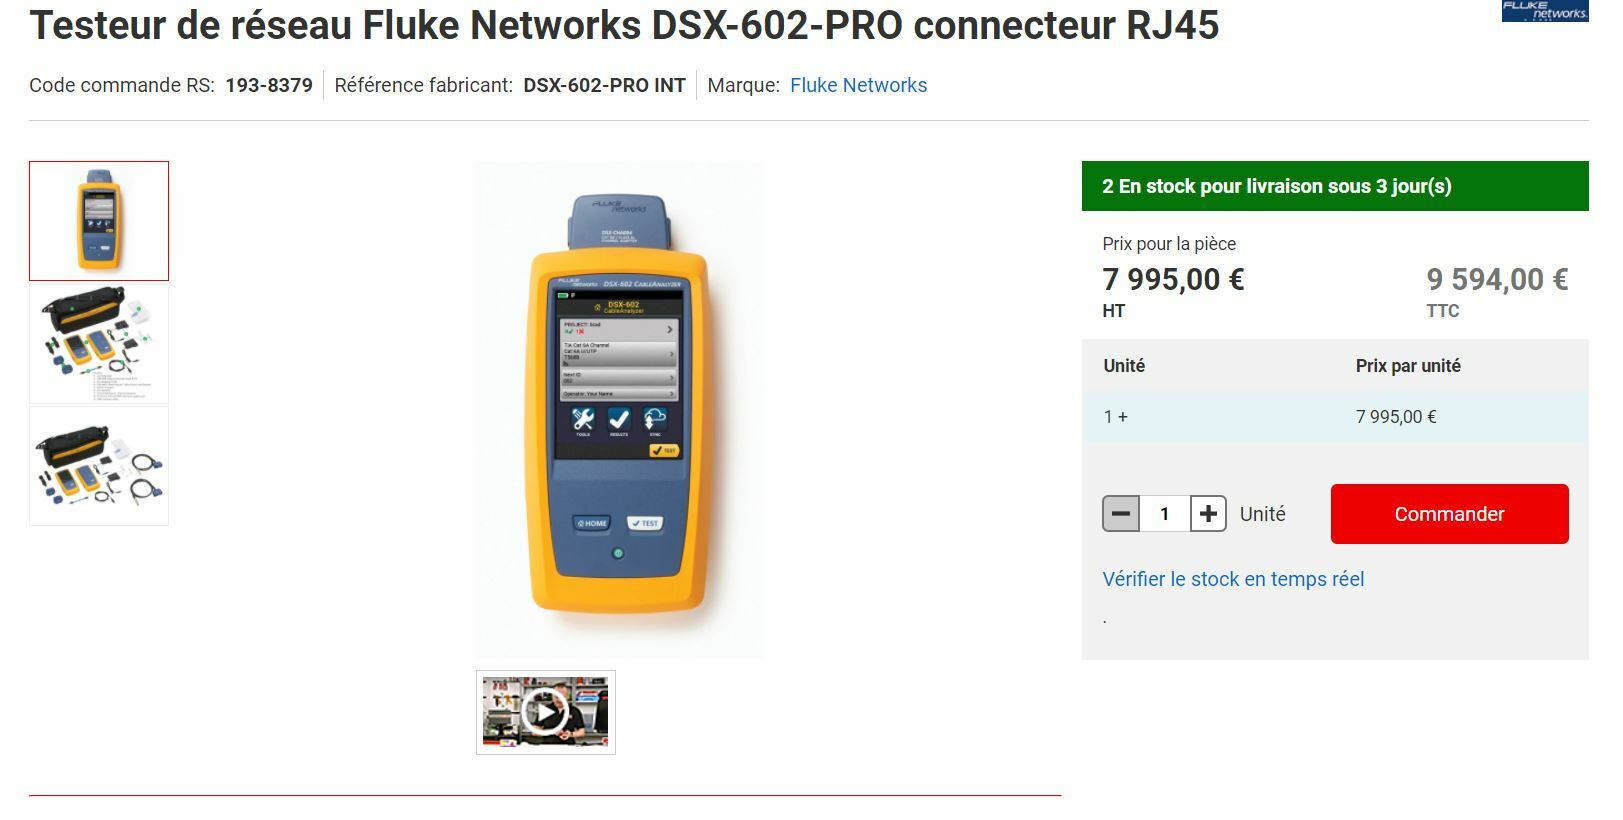Select the 1 + unit pricing row
1623x820 pixels.
pos(1335,417)
